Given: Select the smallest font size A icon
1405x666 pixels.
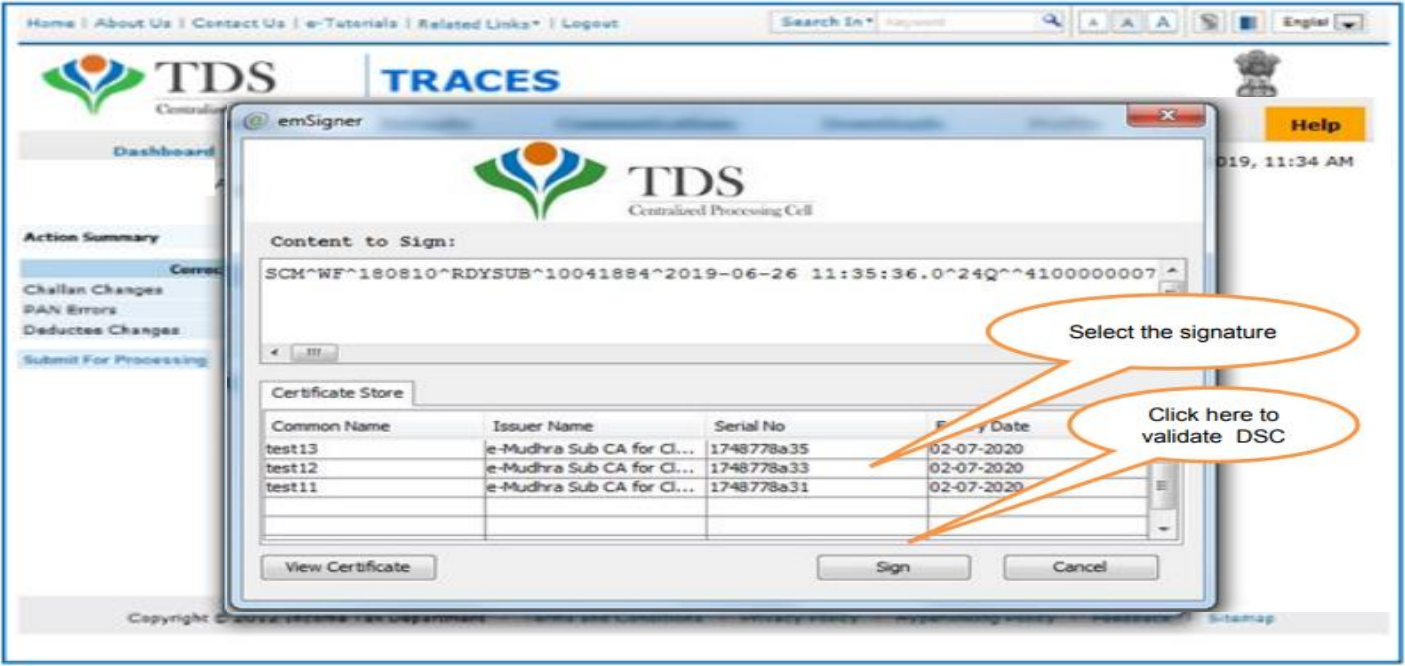Looking at the screenshot, I should click(1092, 22).
